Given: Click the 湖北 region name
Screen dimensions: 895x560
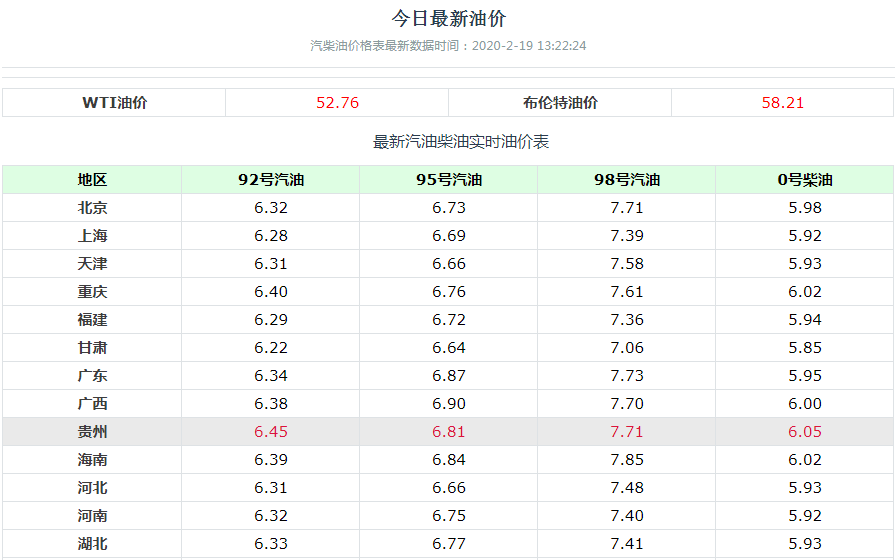Looking at the screenshot, I should [x=92, y=544].
